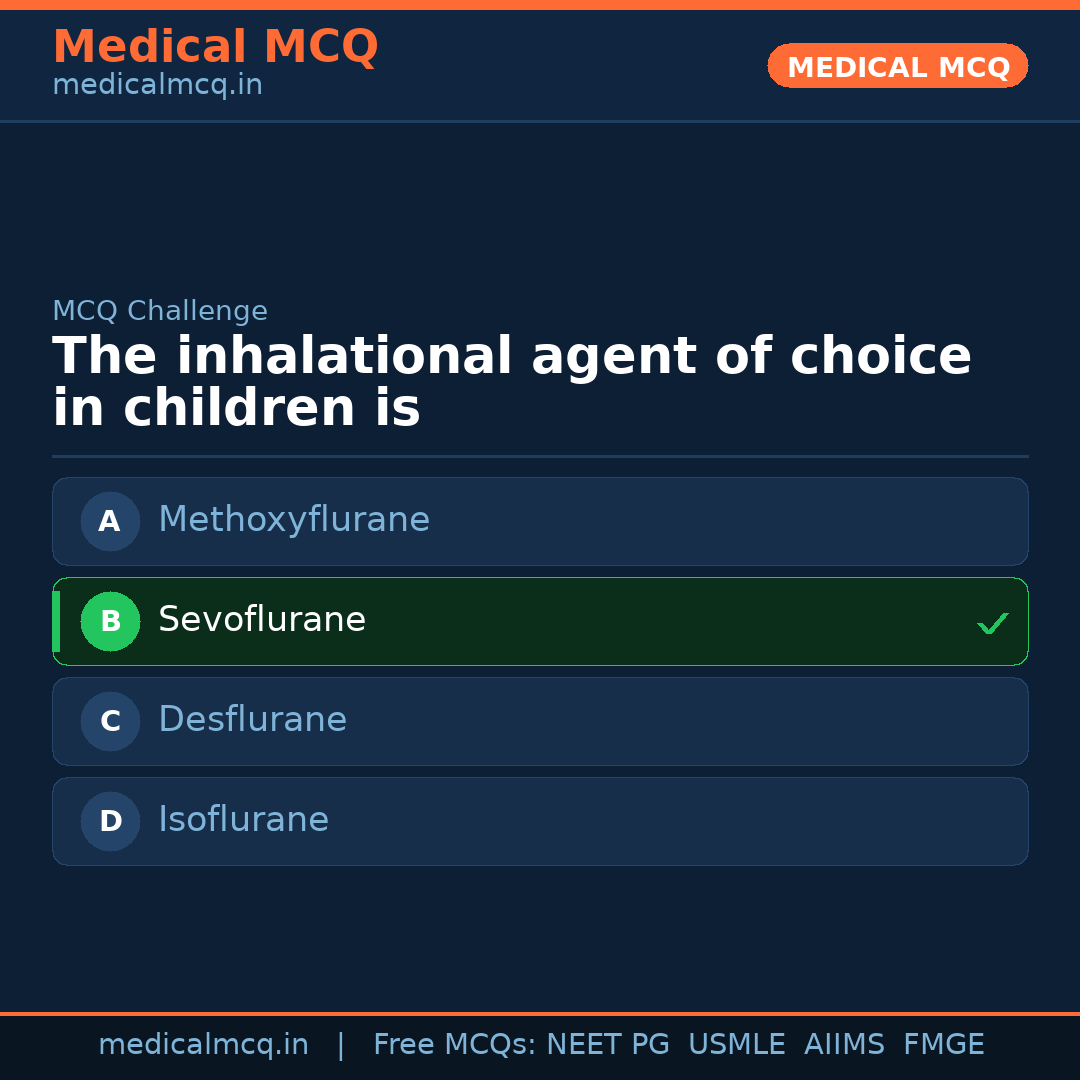Click the question title text
Image resolution: width=1080 pixels, height=1080 pixels.
pyautogui.click(x=512, y=381)
